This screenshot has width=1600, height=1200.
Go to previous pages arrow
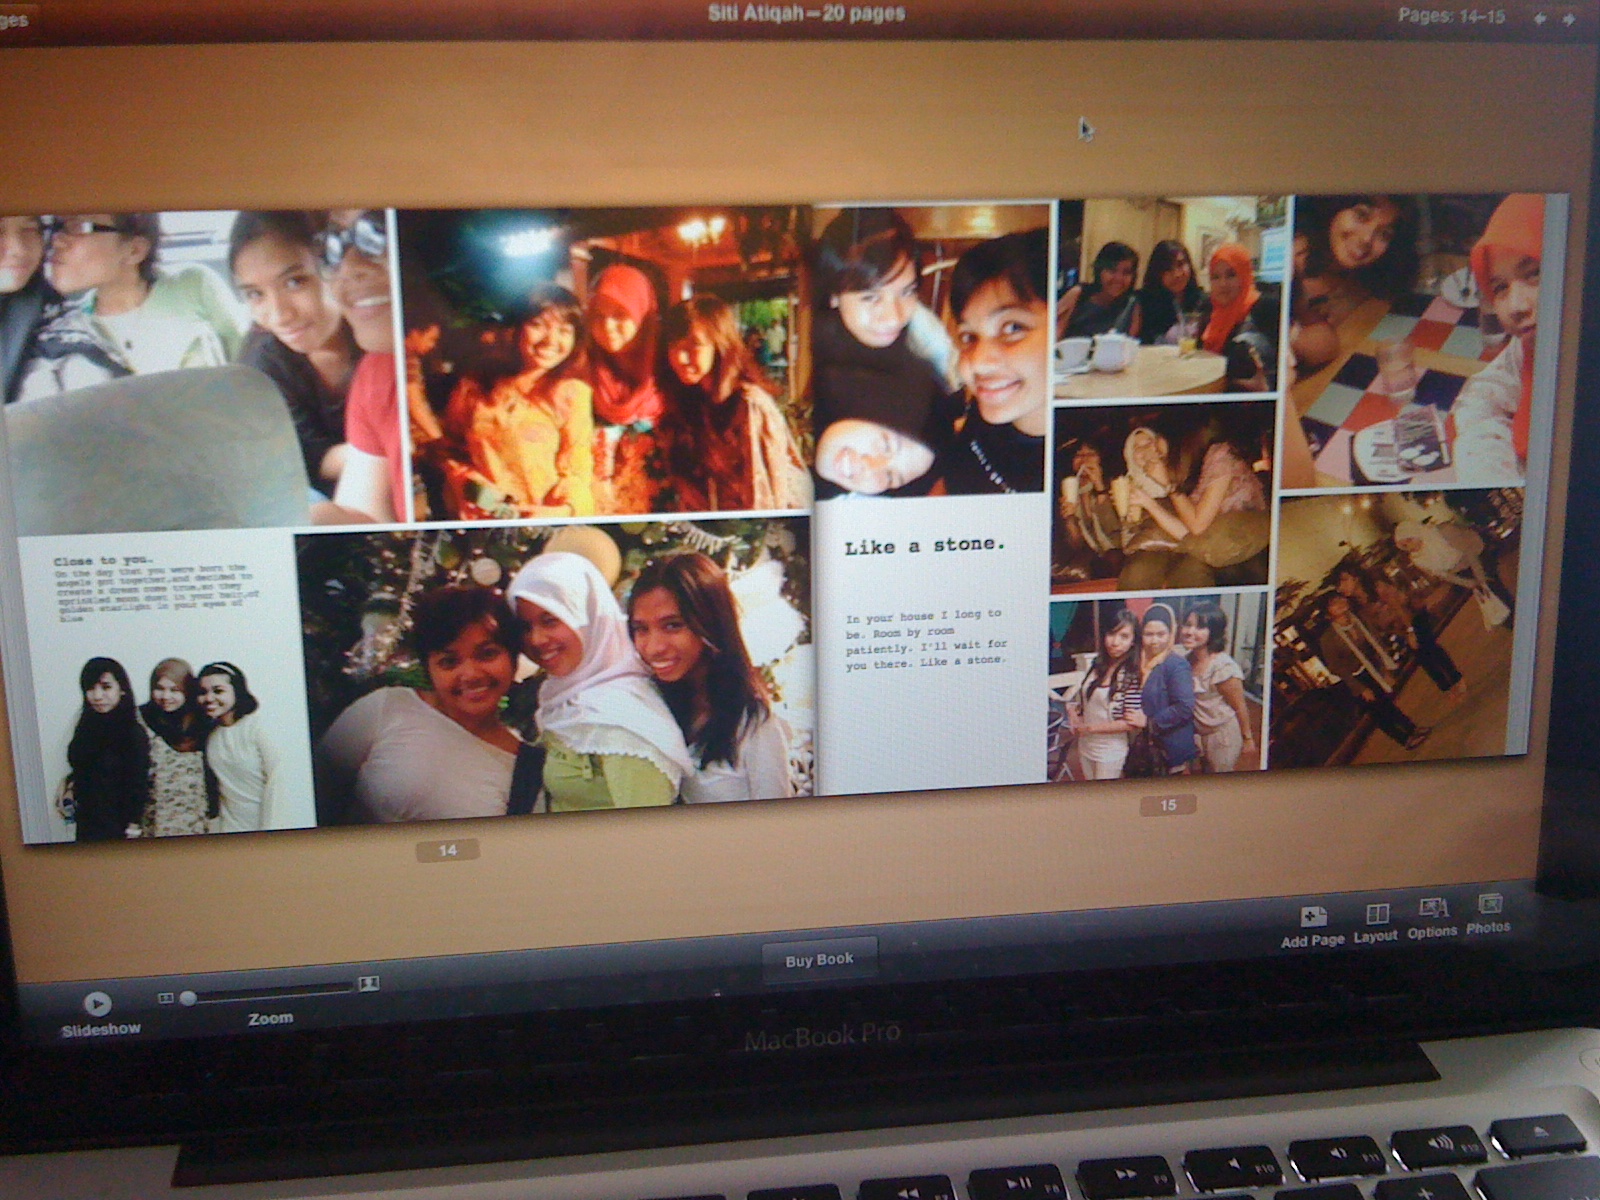click(1539, 18)
